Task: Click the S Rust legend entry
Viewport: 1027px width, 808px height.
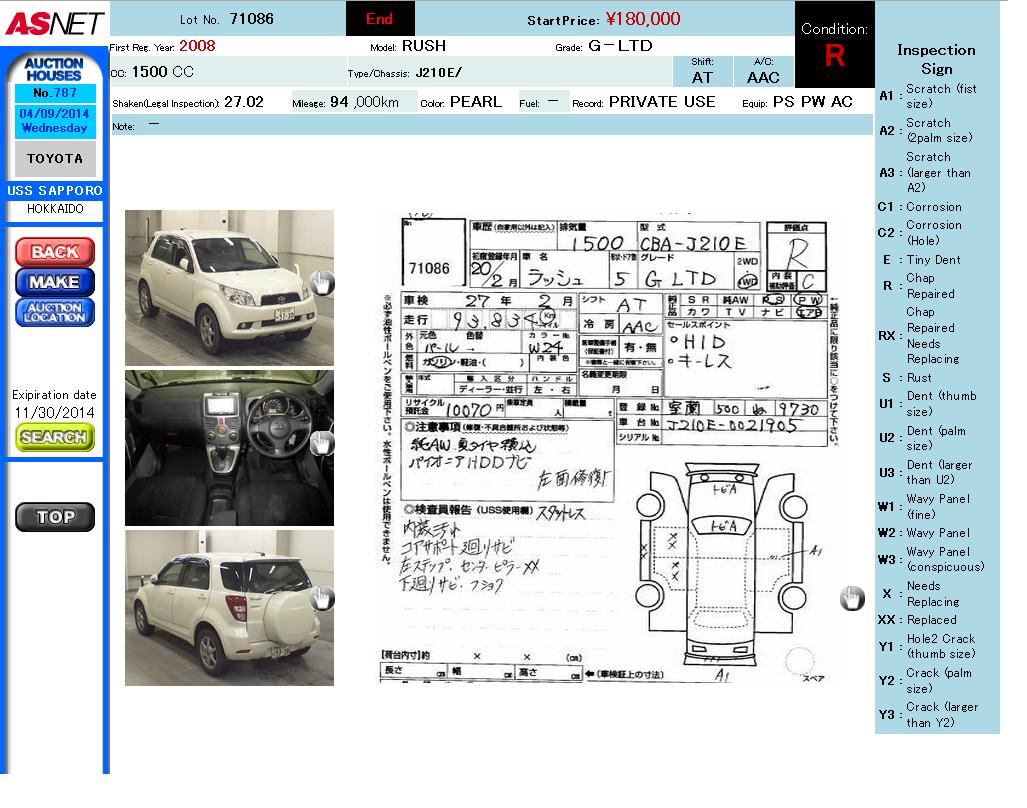Action: (x=906, y=378)
